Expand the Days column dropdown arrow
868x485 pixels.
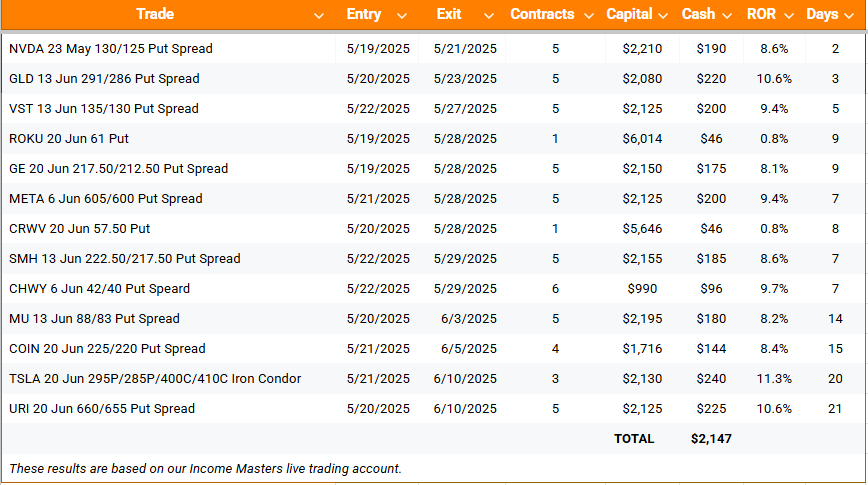849,16
